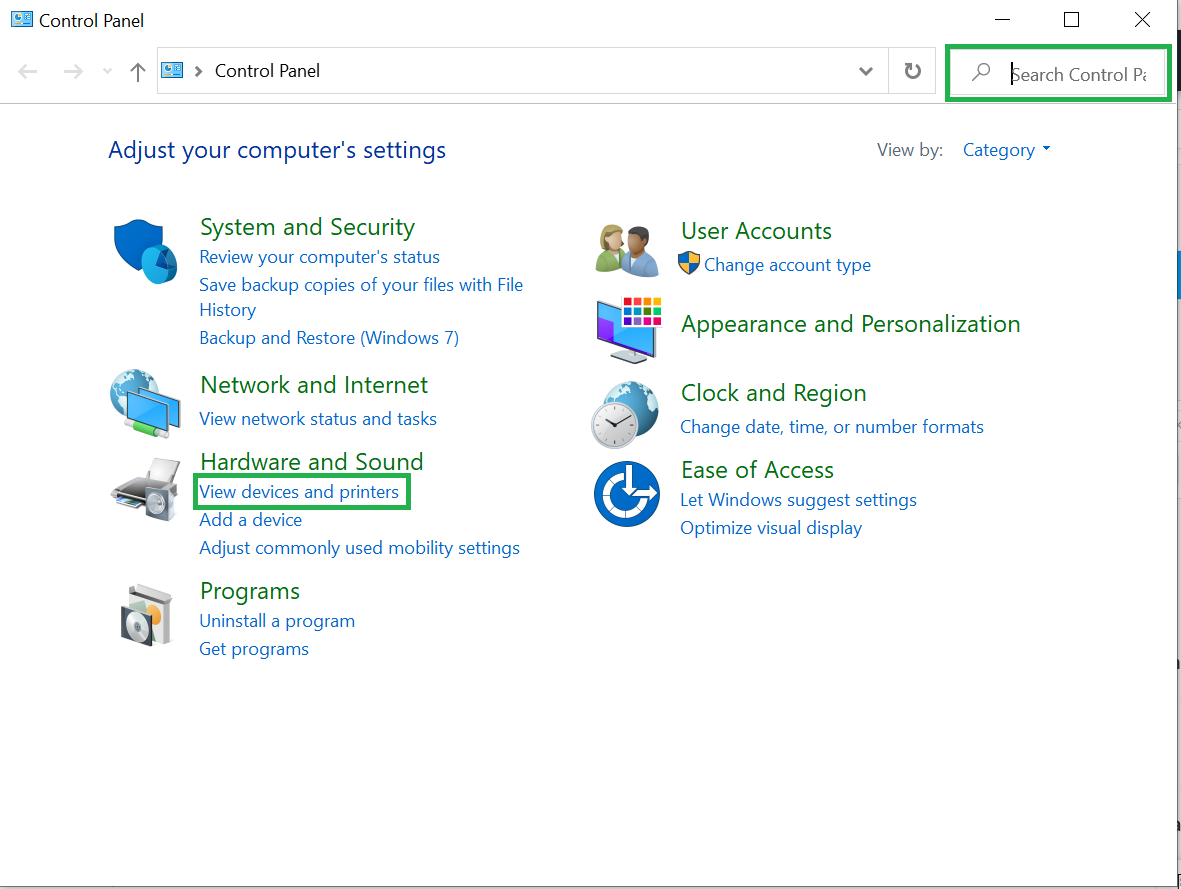
Task: Click the Forward arrow in navigation bar
Action: (73, 72)
